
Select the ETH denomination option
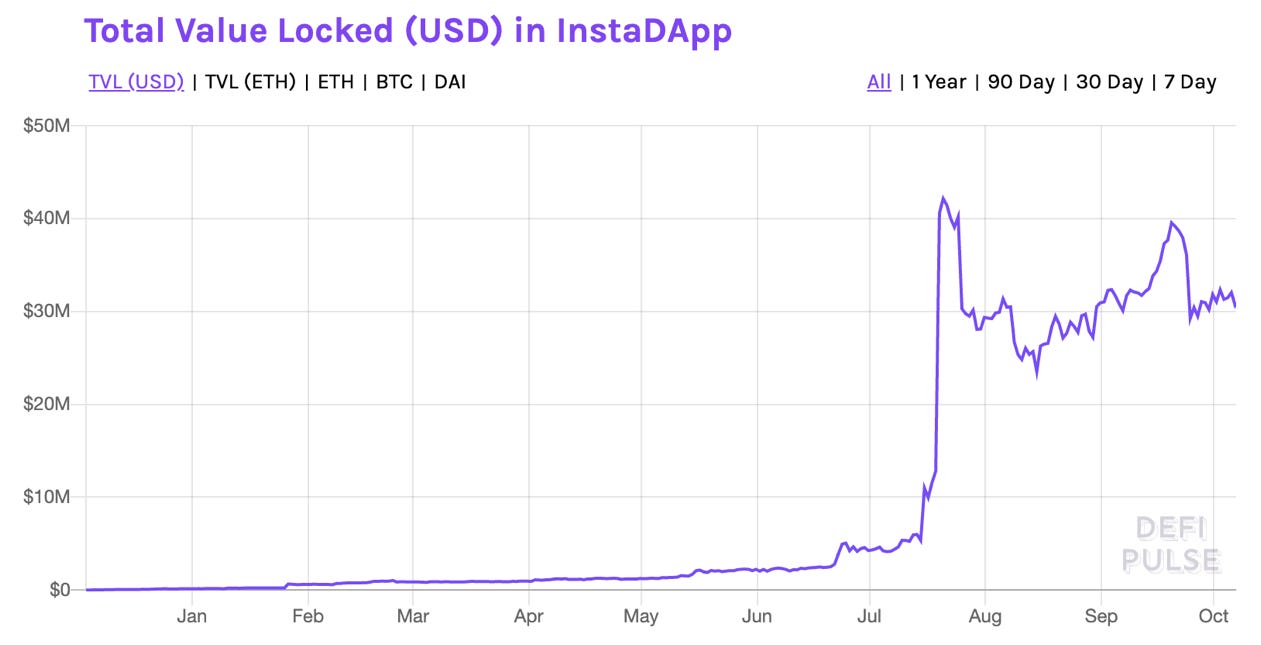coord(335,82)
